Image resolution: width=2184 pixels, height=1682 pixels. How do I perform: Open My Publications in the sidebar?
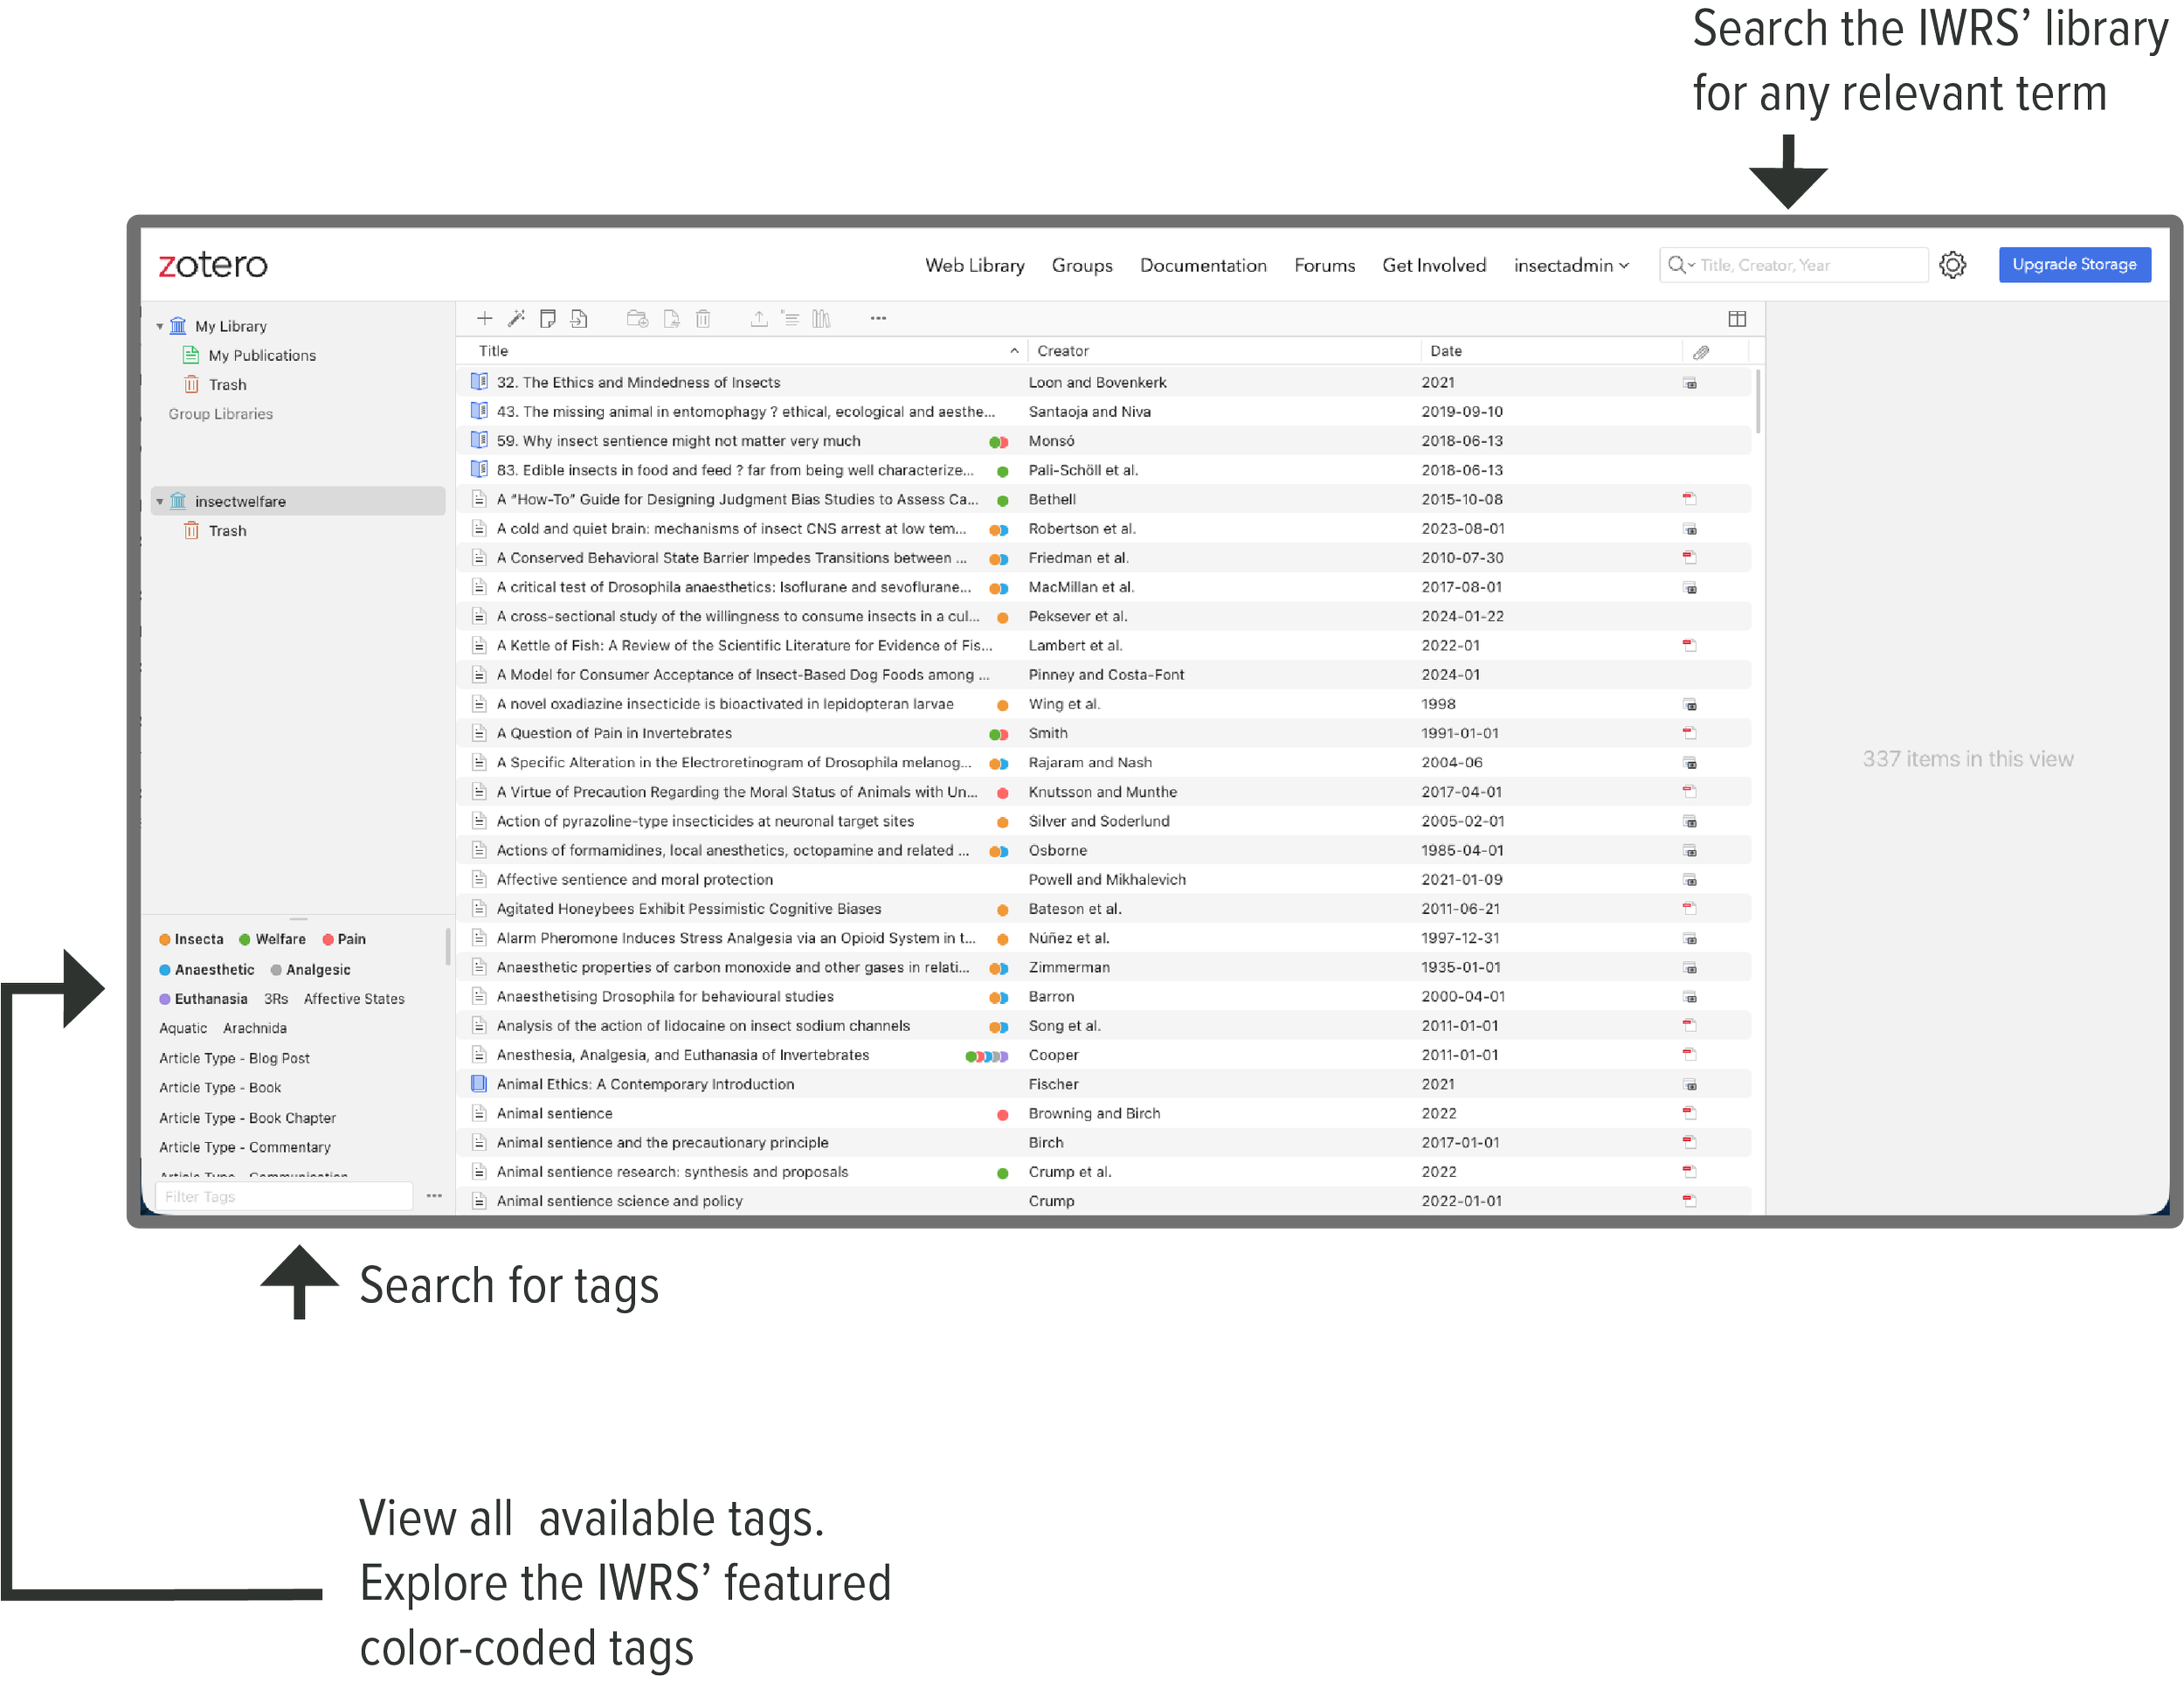261,356
